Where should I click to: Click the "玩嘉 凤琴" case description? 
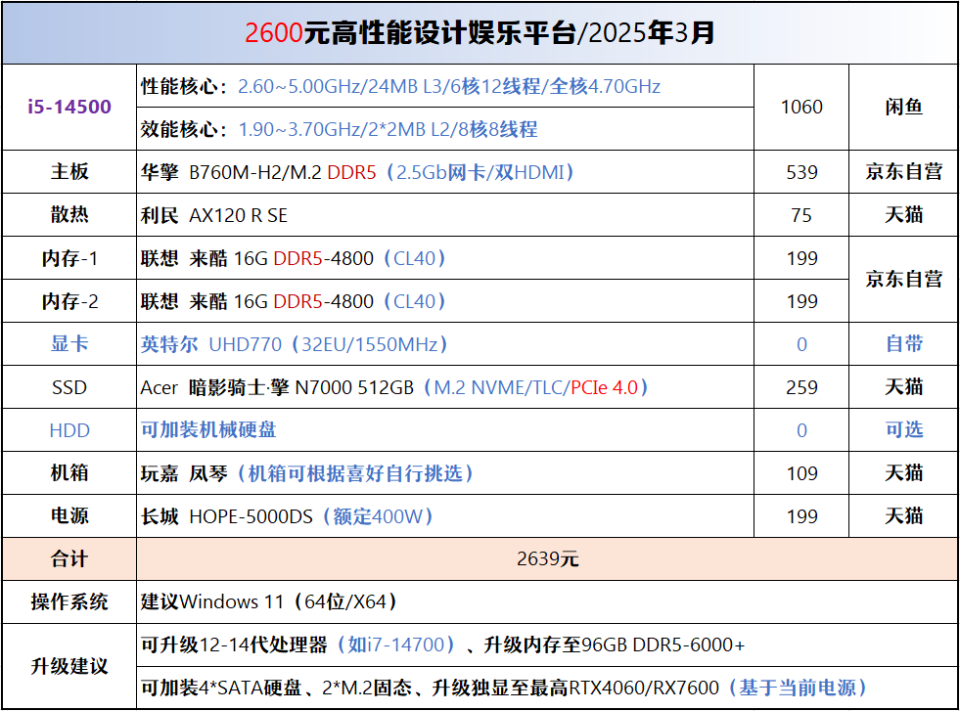[x=307, y=473]
